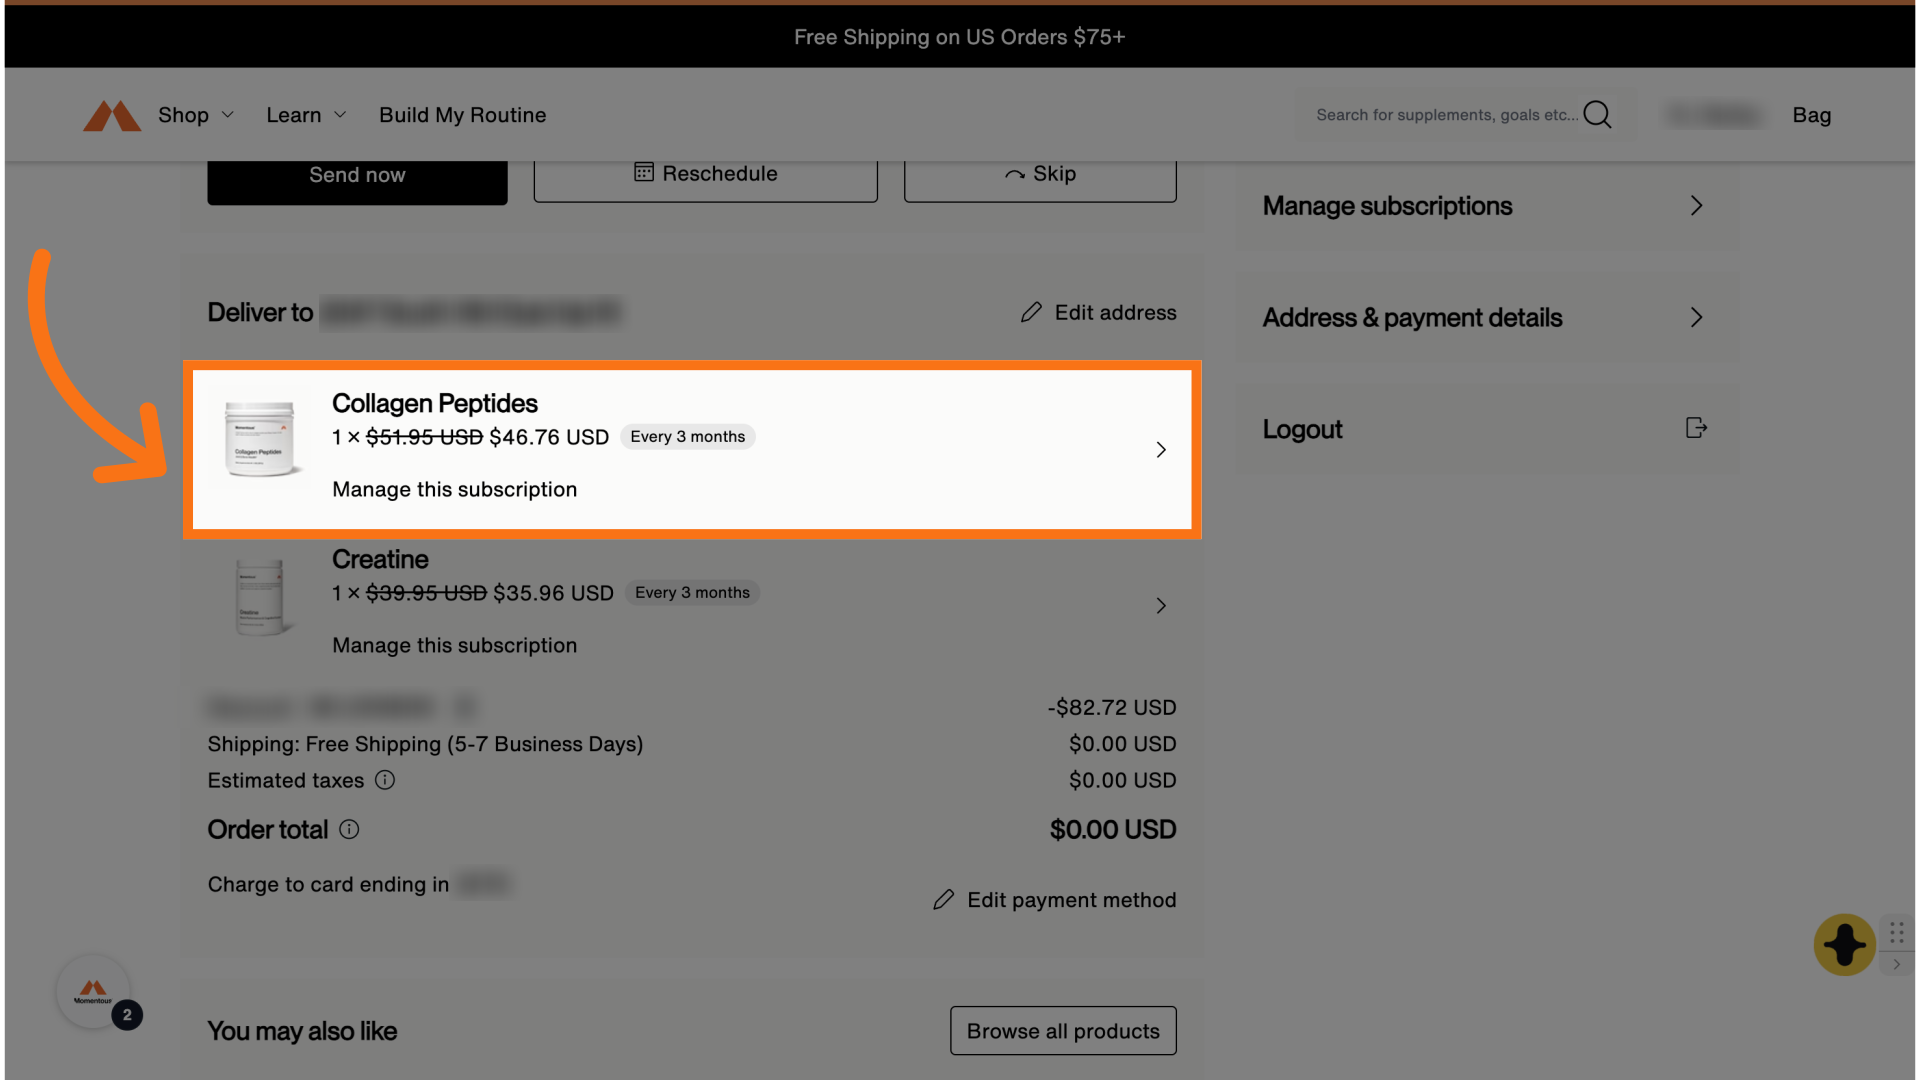Open Creatine subscription chevron

click(x=1161, y=606)
